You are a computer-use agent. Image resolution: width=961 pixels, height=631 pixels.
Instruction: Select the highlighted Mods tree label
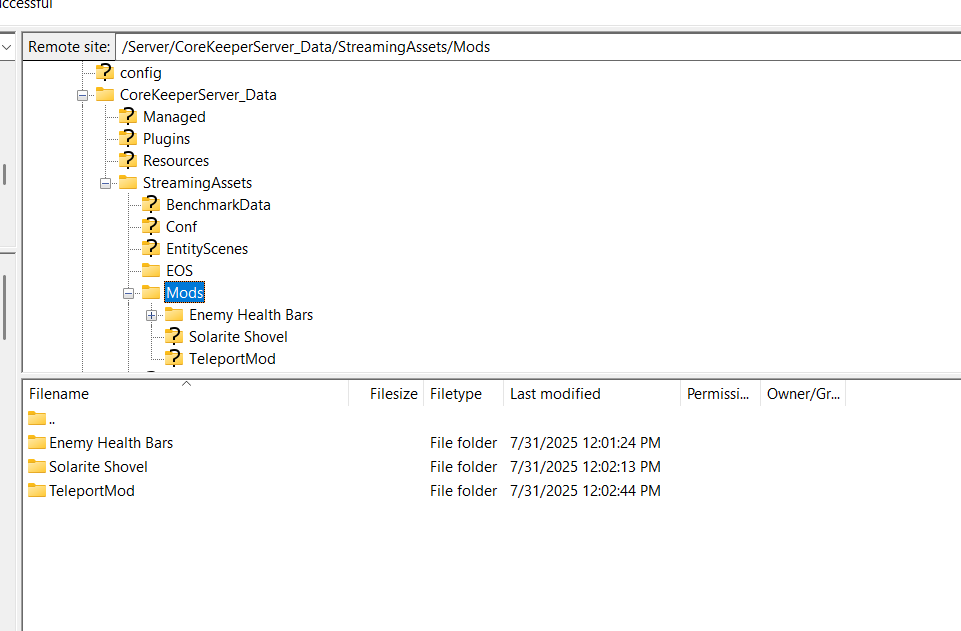184,293
